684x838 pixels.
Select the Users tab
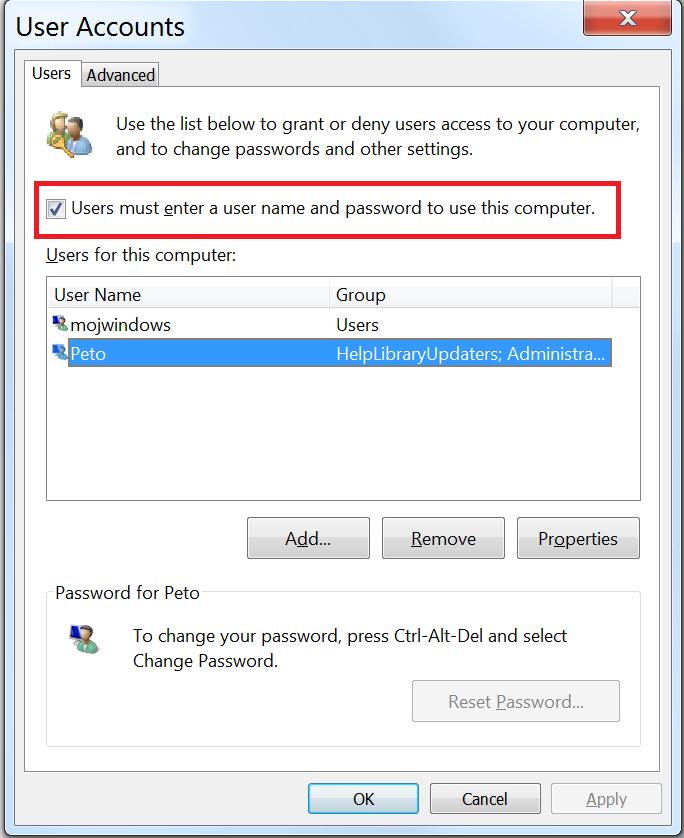(52, 73)
